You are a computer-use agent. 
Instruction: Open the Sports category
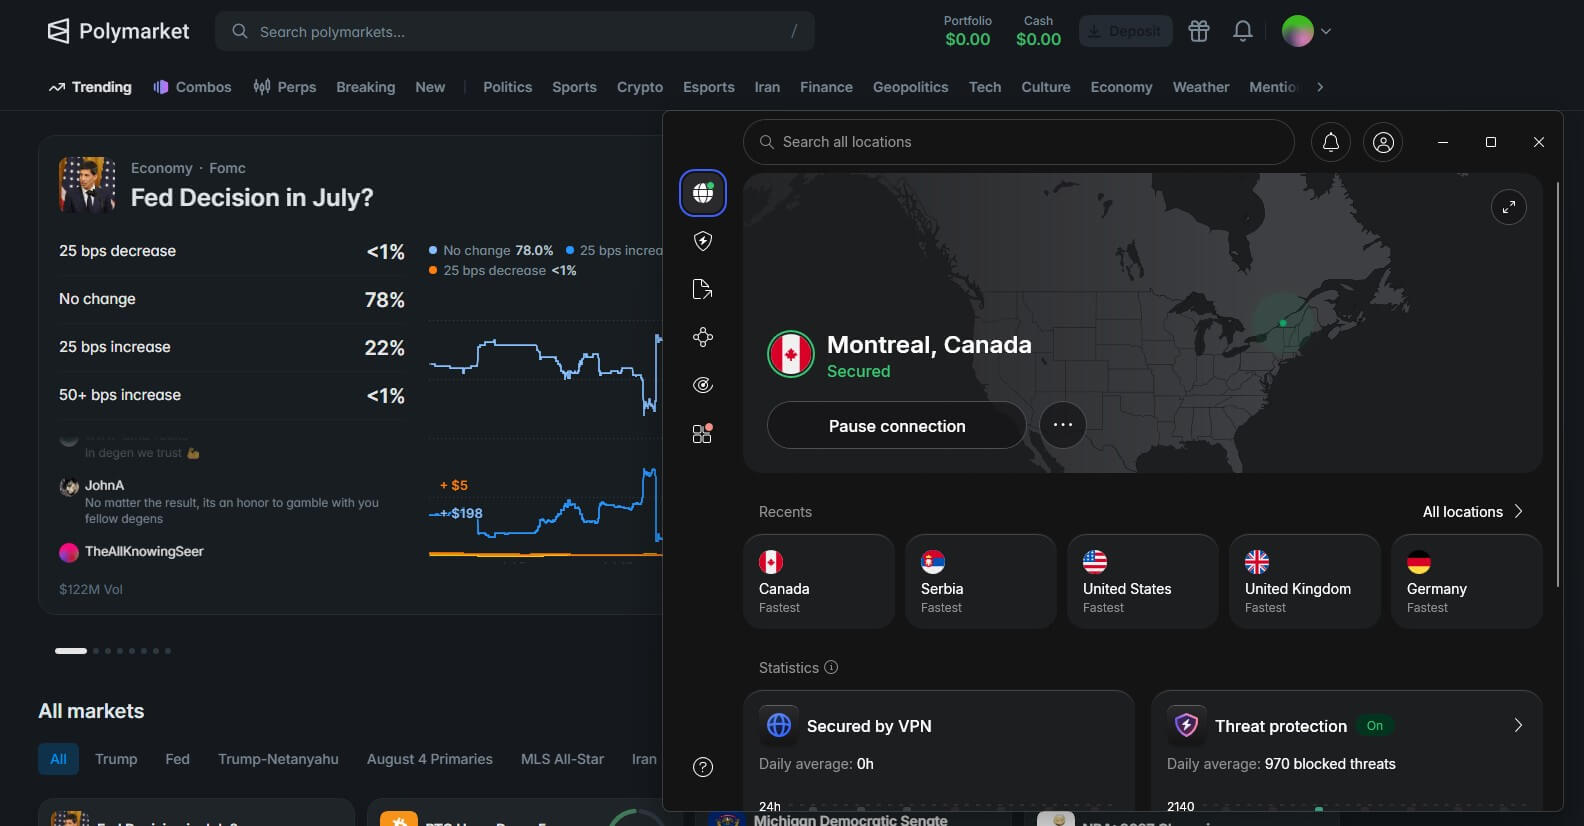click(x=574, y=87)
